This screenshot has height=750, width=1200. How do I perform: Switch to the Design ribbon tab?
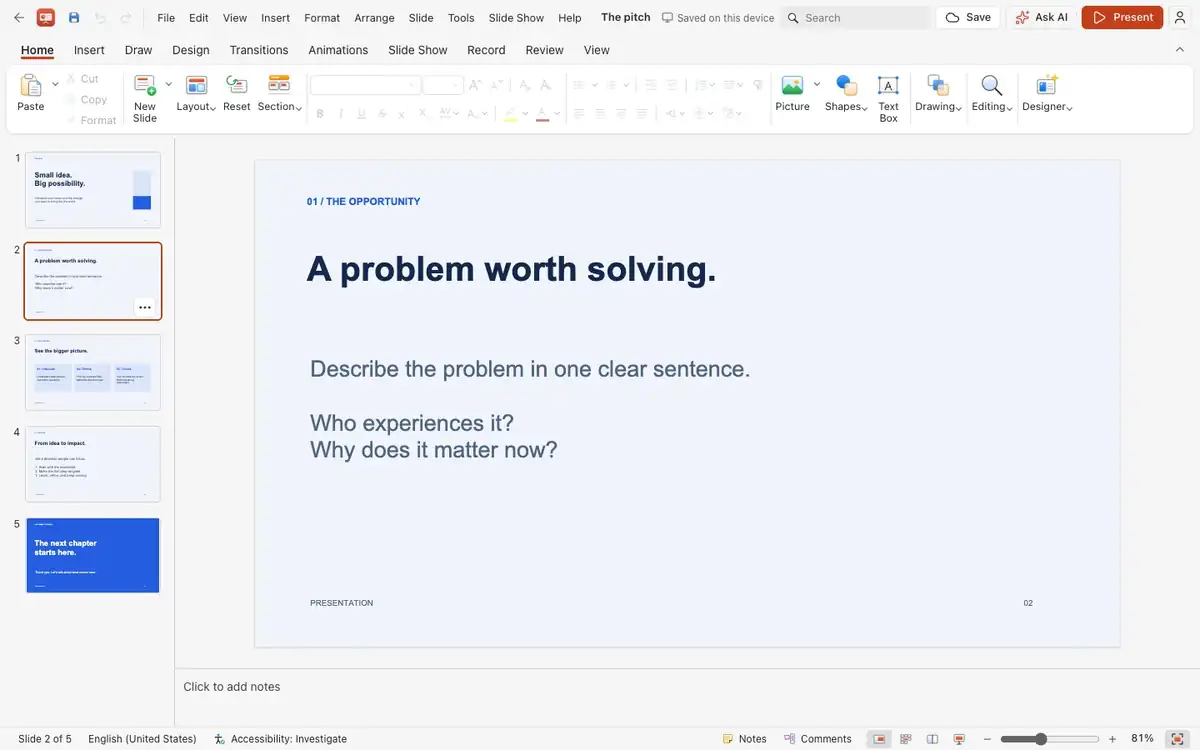190,50
